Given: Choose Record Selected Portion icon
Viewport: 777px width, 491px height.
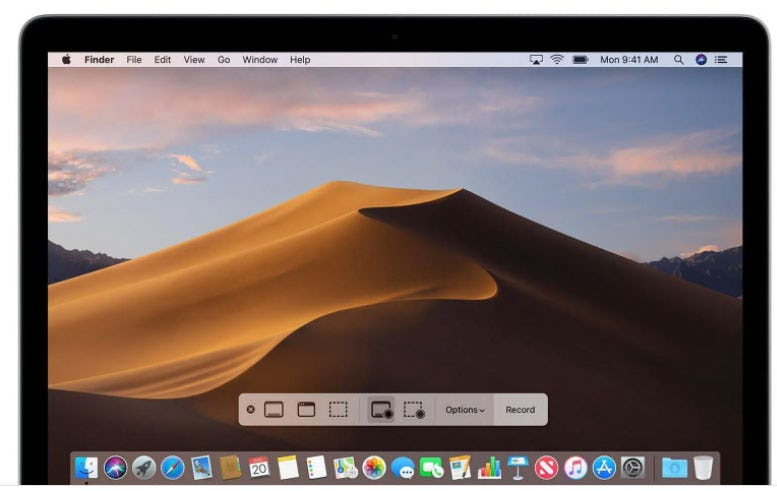Looking at the screenshot, I should coord(414,410).
